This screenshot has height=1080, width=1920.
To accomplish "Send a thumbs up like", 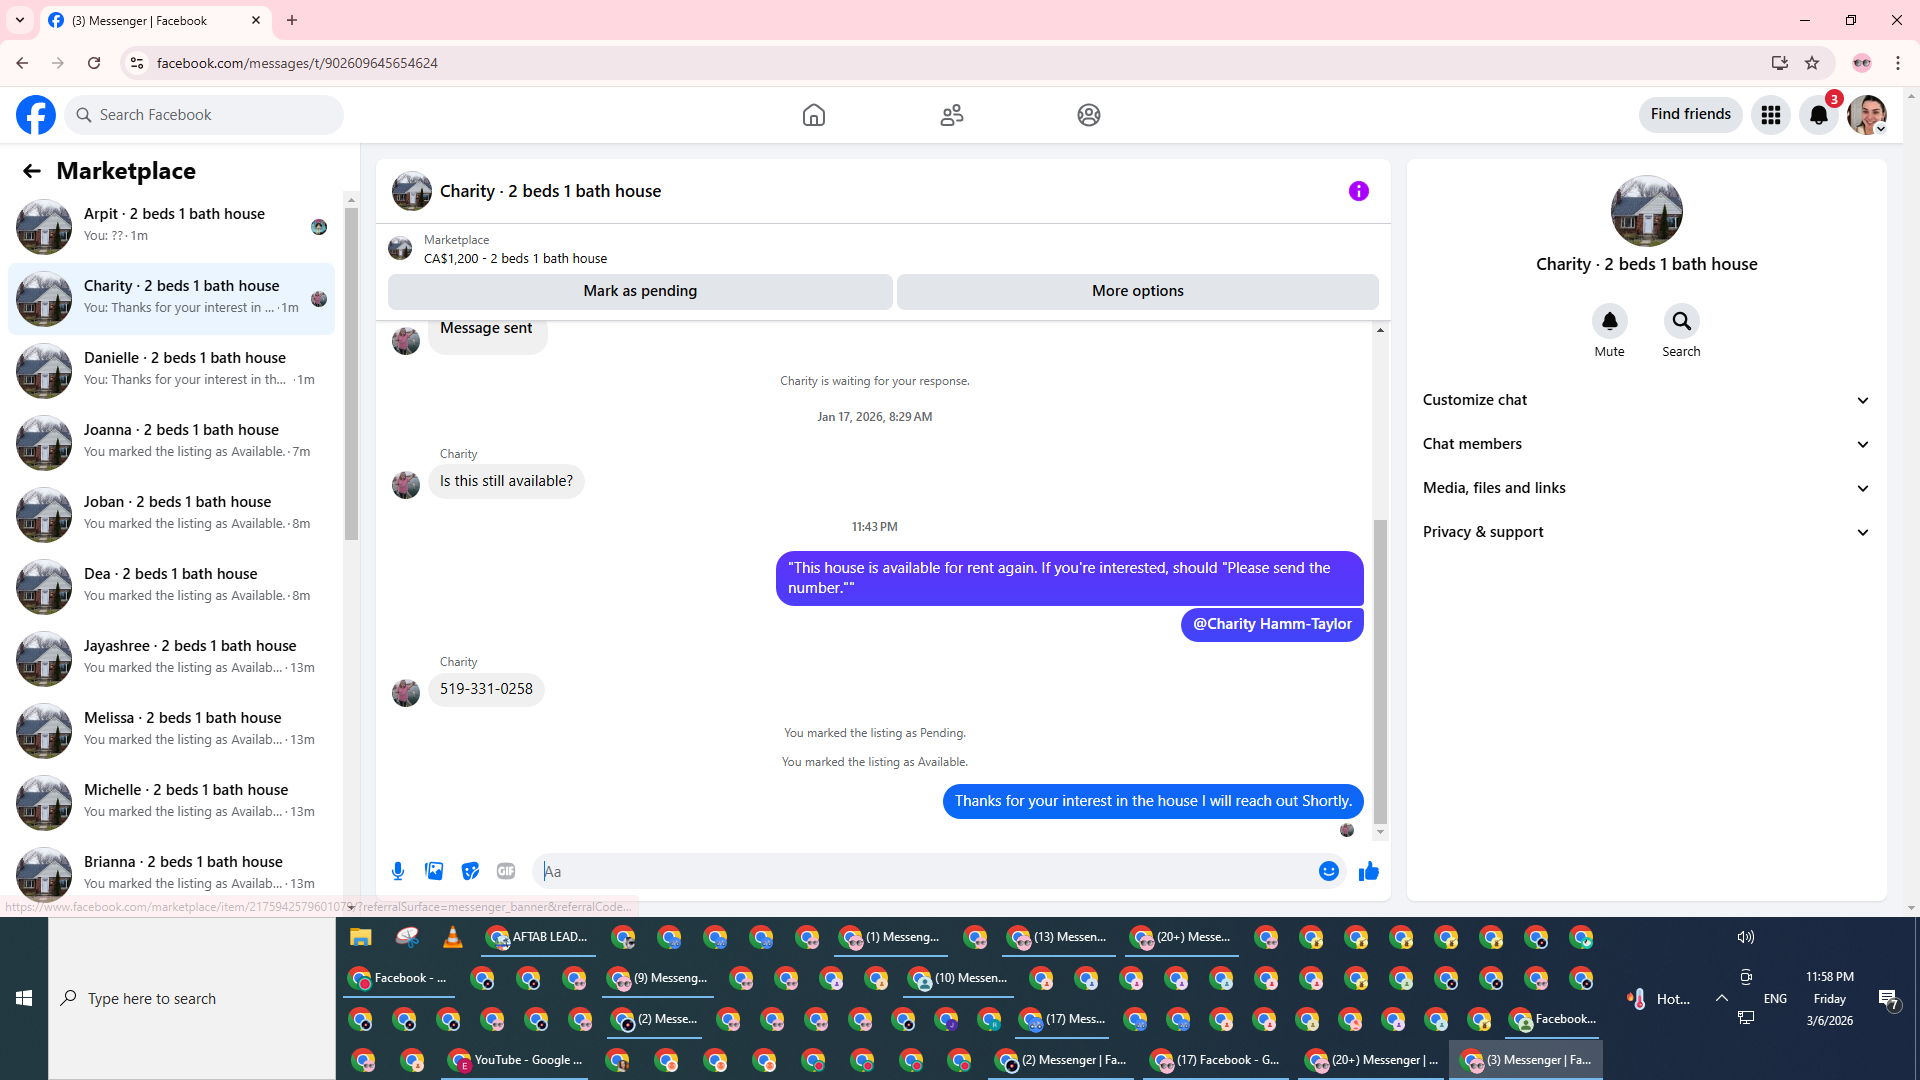I will pyautogui.click(x=1369, y=871).
